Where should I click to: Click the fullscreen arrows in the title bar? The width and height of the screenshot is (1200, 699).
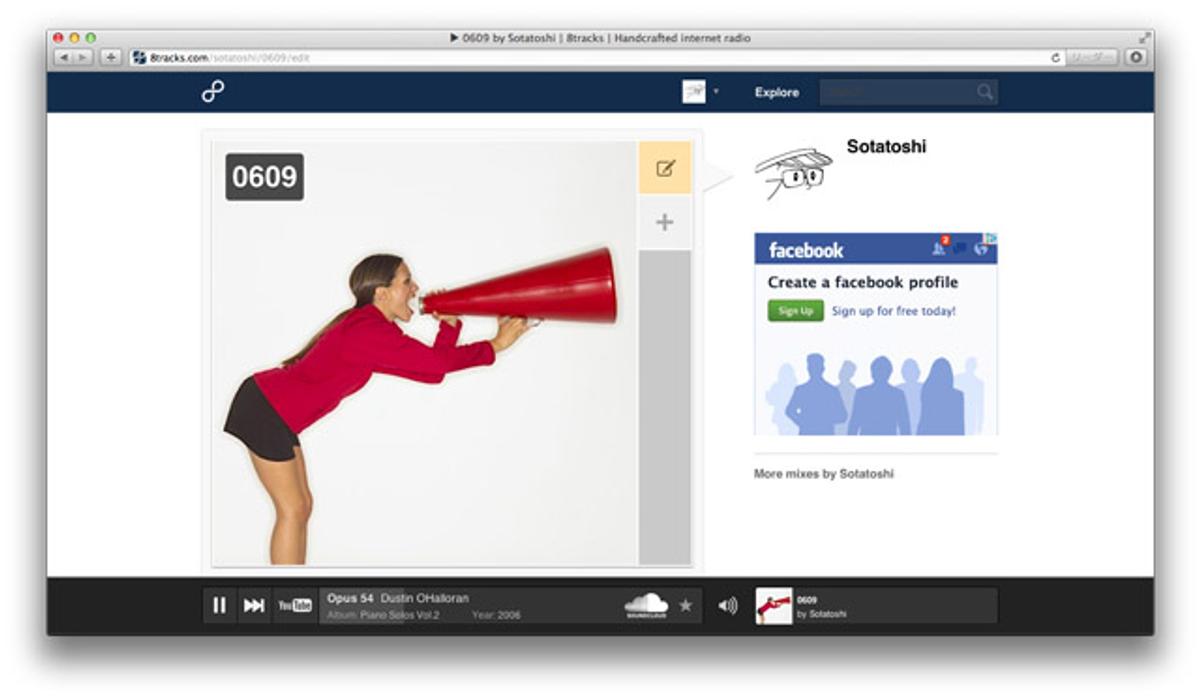pyautogui.click(x=1143, y=37)
